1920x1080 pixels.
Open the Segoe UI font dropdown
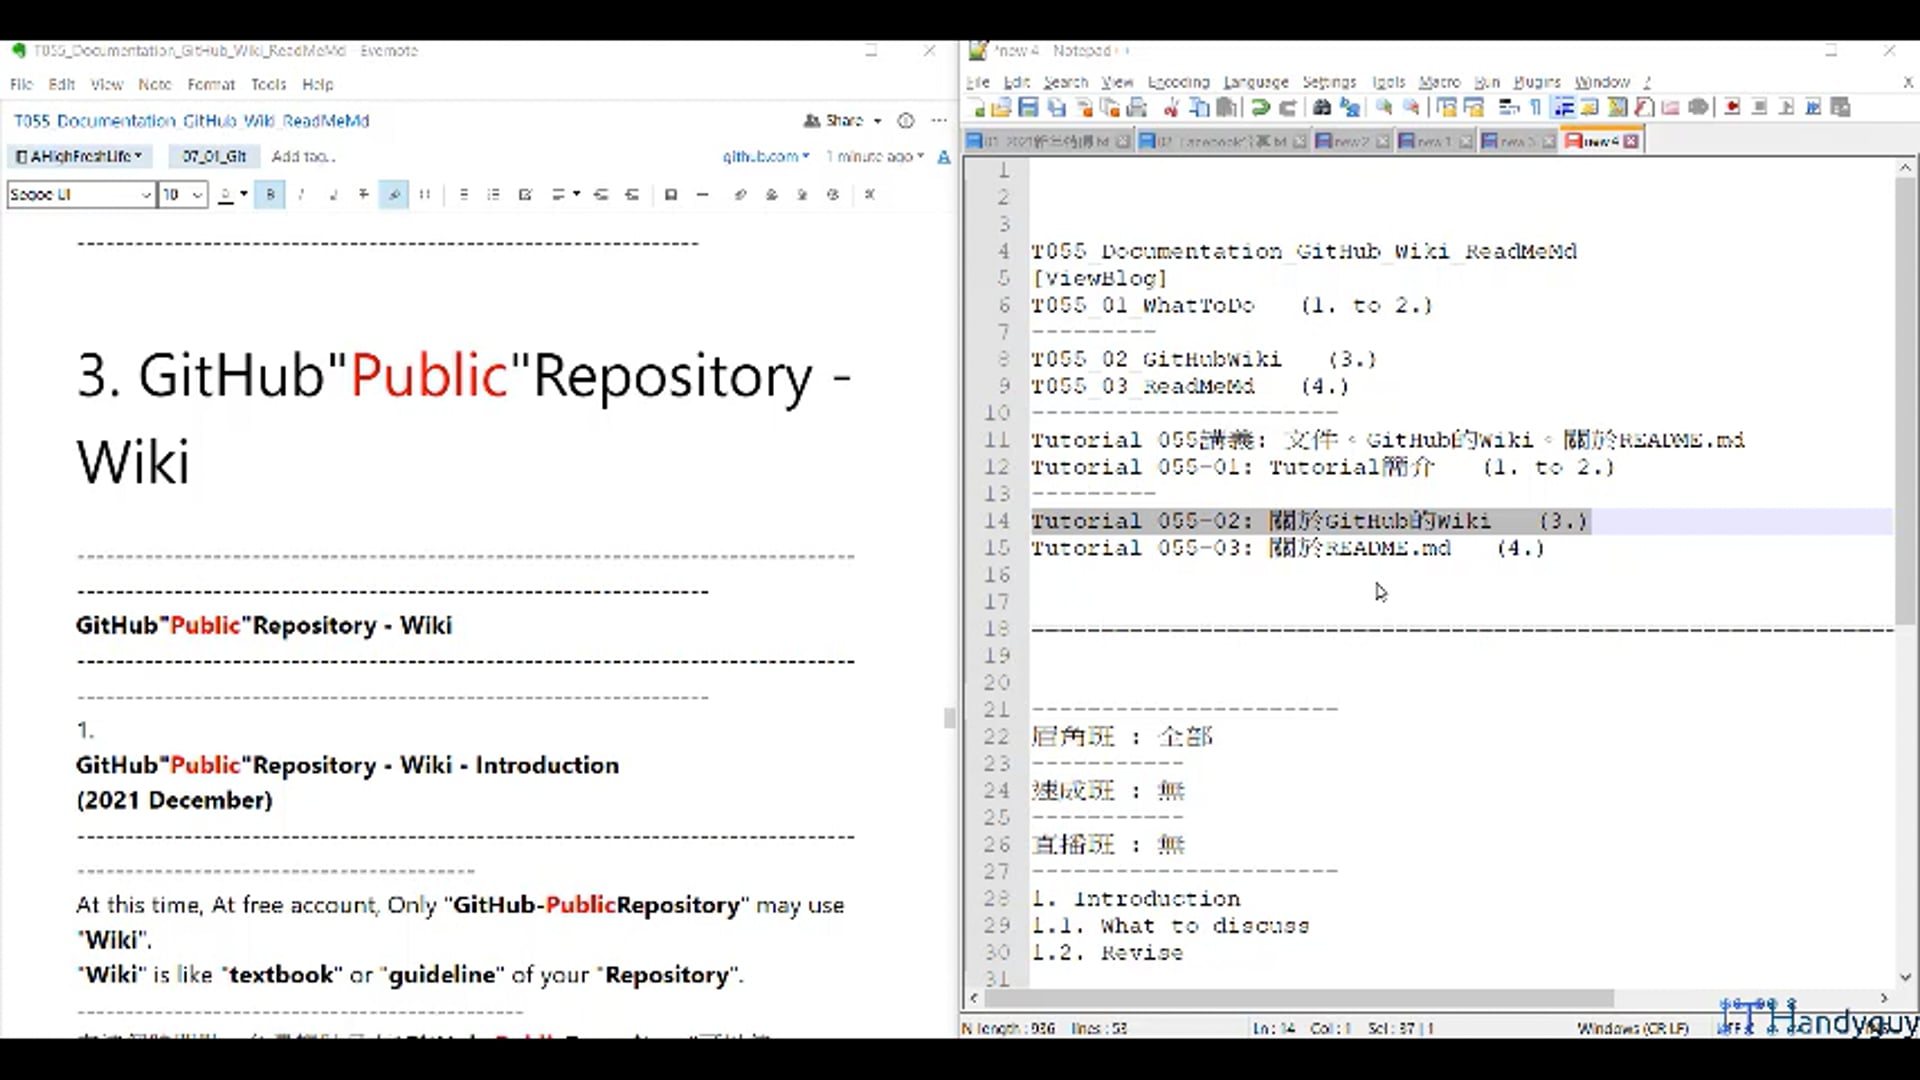coord(80,194)
